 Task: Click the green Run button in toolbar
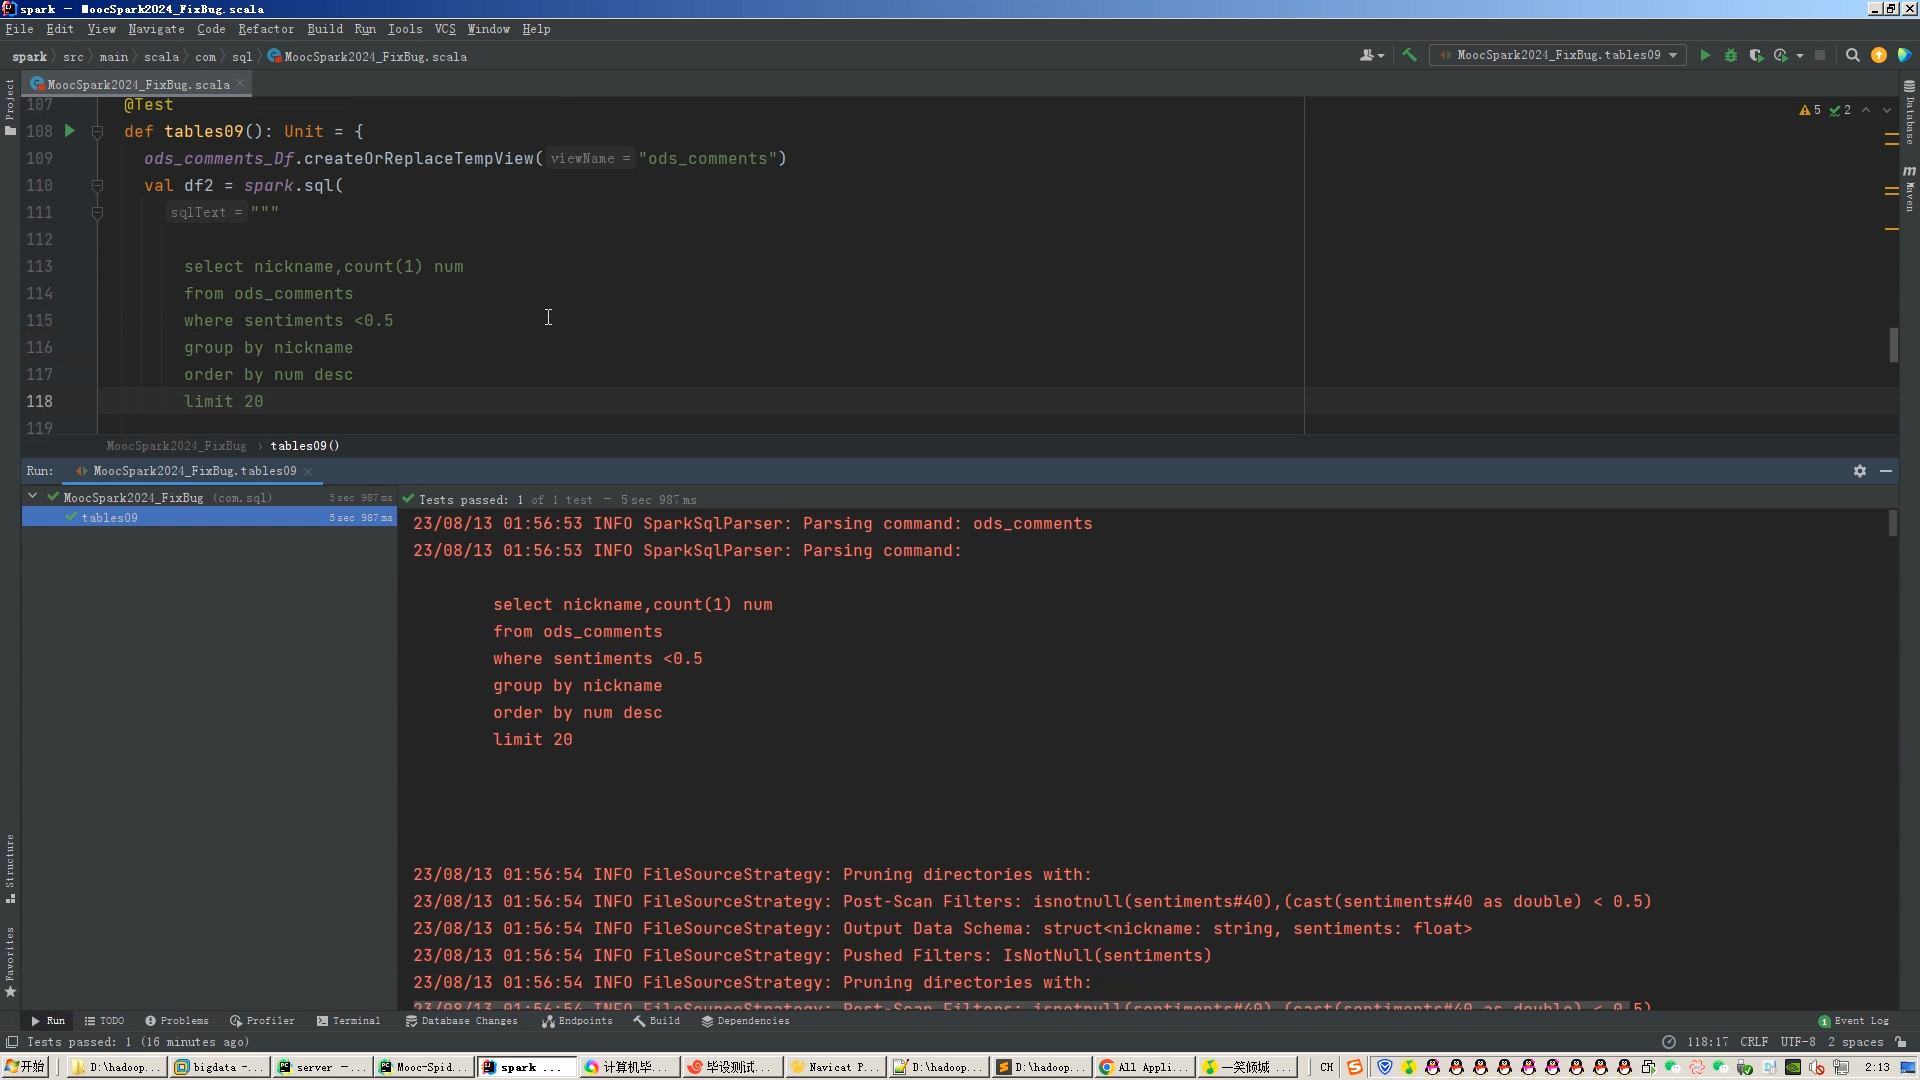(1705, 56)
